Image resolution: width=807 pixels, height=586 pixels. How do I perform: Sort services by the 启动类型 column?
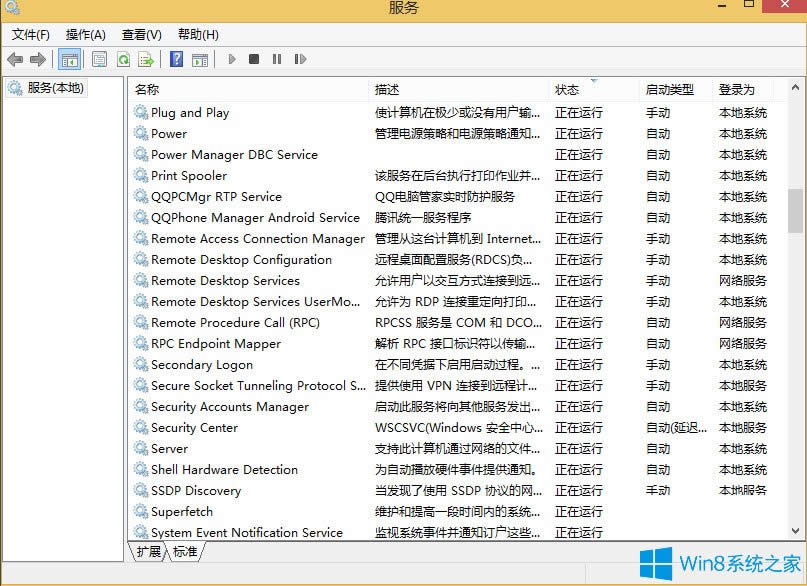[670, 89]
